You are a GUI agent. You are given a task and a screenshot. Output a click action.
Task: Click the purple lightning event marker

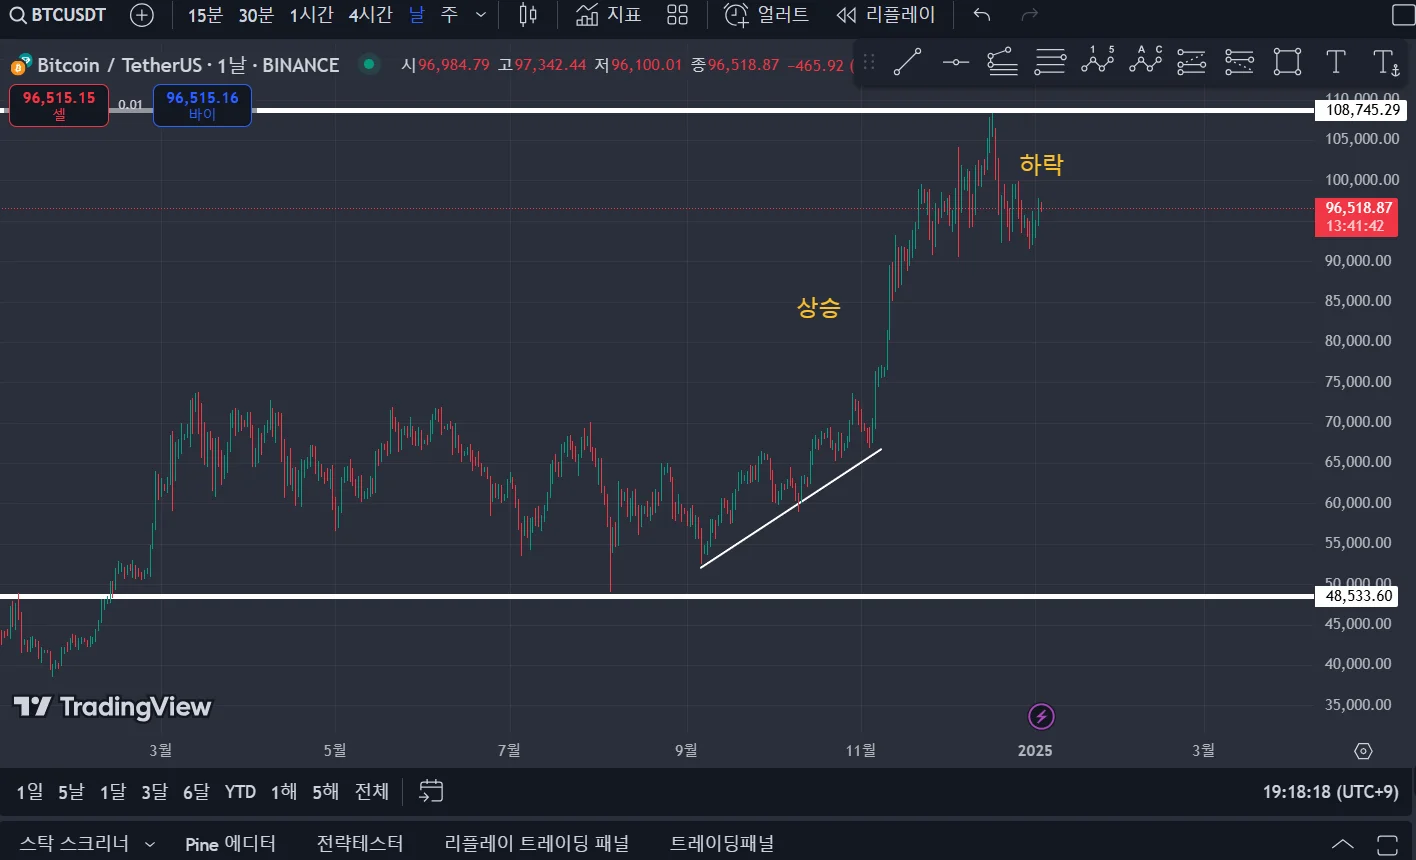pos(1041,716)
